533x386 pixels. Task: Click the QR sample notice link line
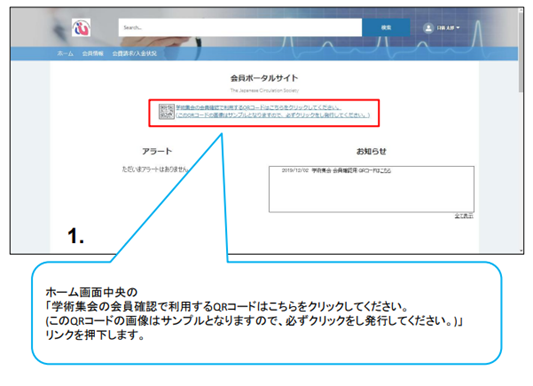coord(273,115)
